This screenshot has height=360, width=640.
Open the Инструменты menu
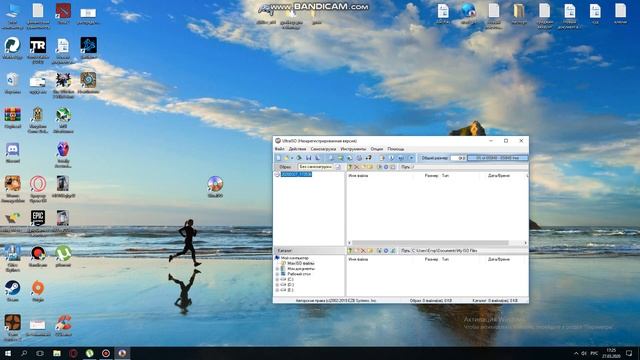click(353, 149)
